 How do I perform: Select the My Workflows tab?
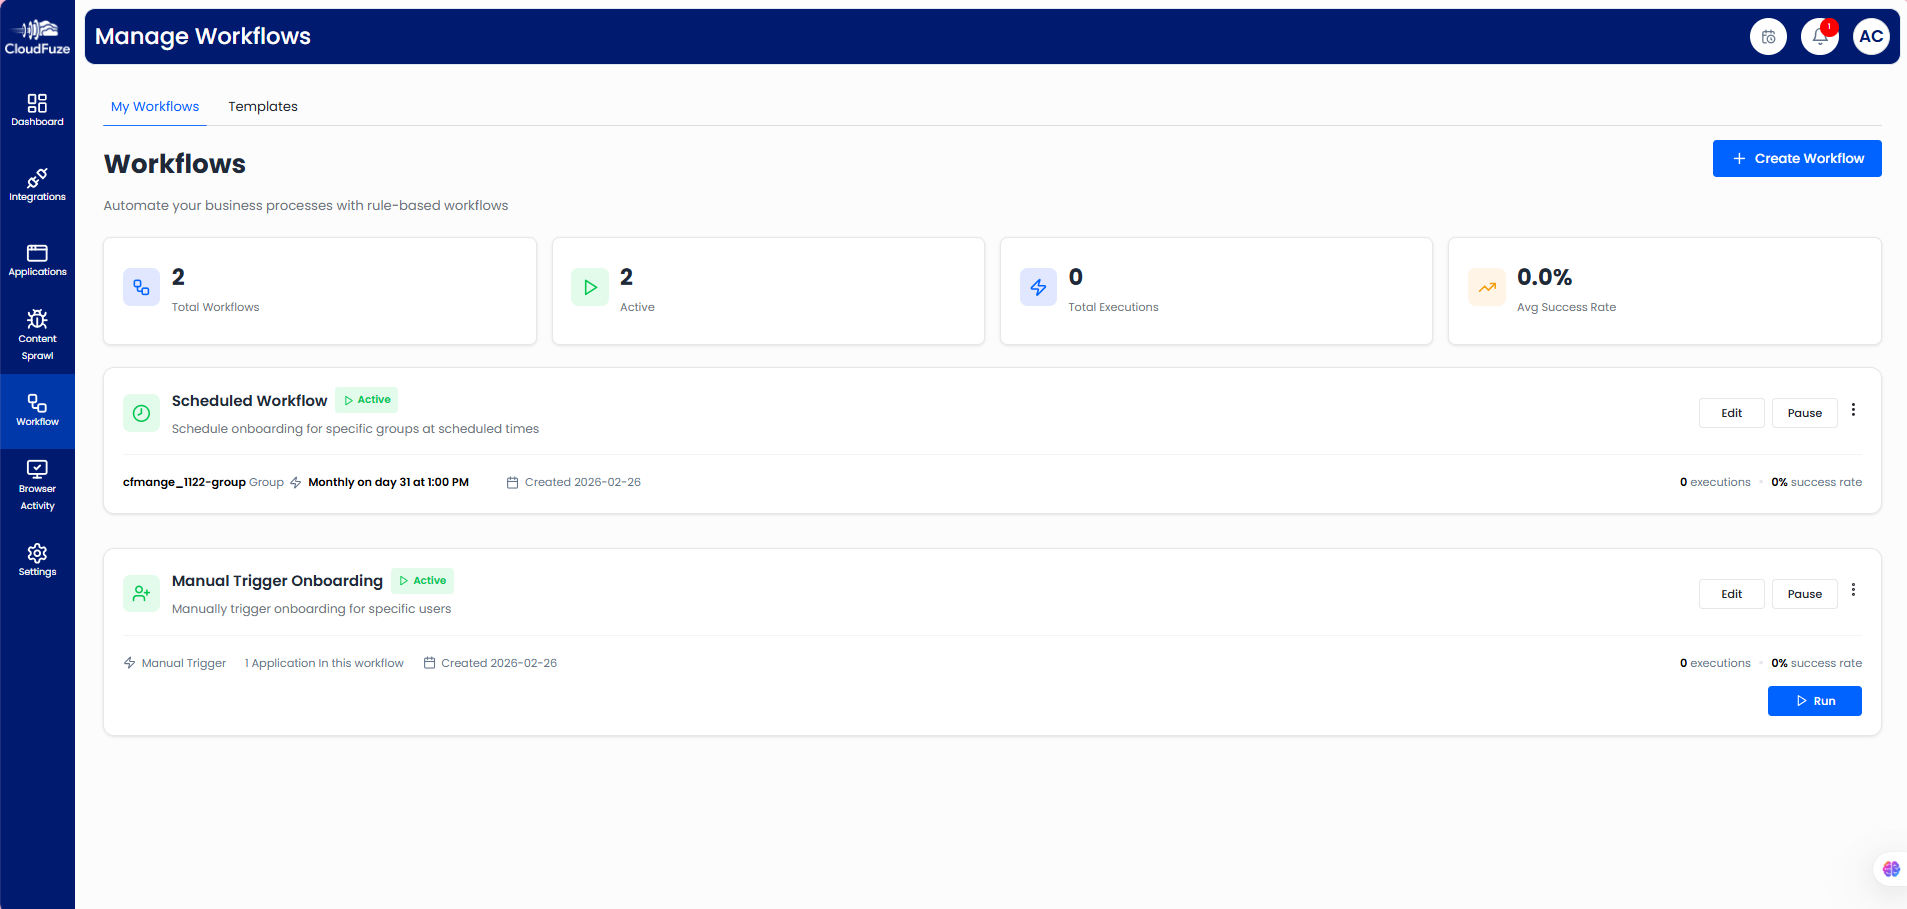[155, 106]
